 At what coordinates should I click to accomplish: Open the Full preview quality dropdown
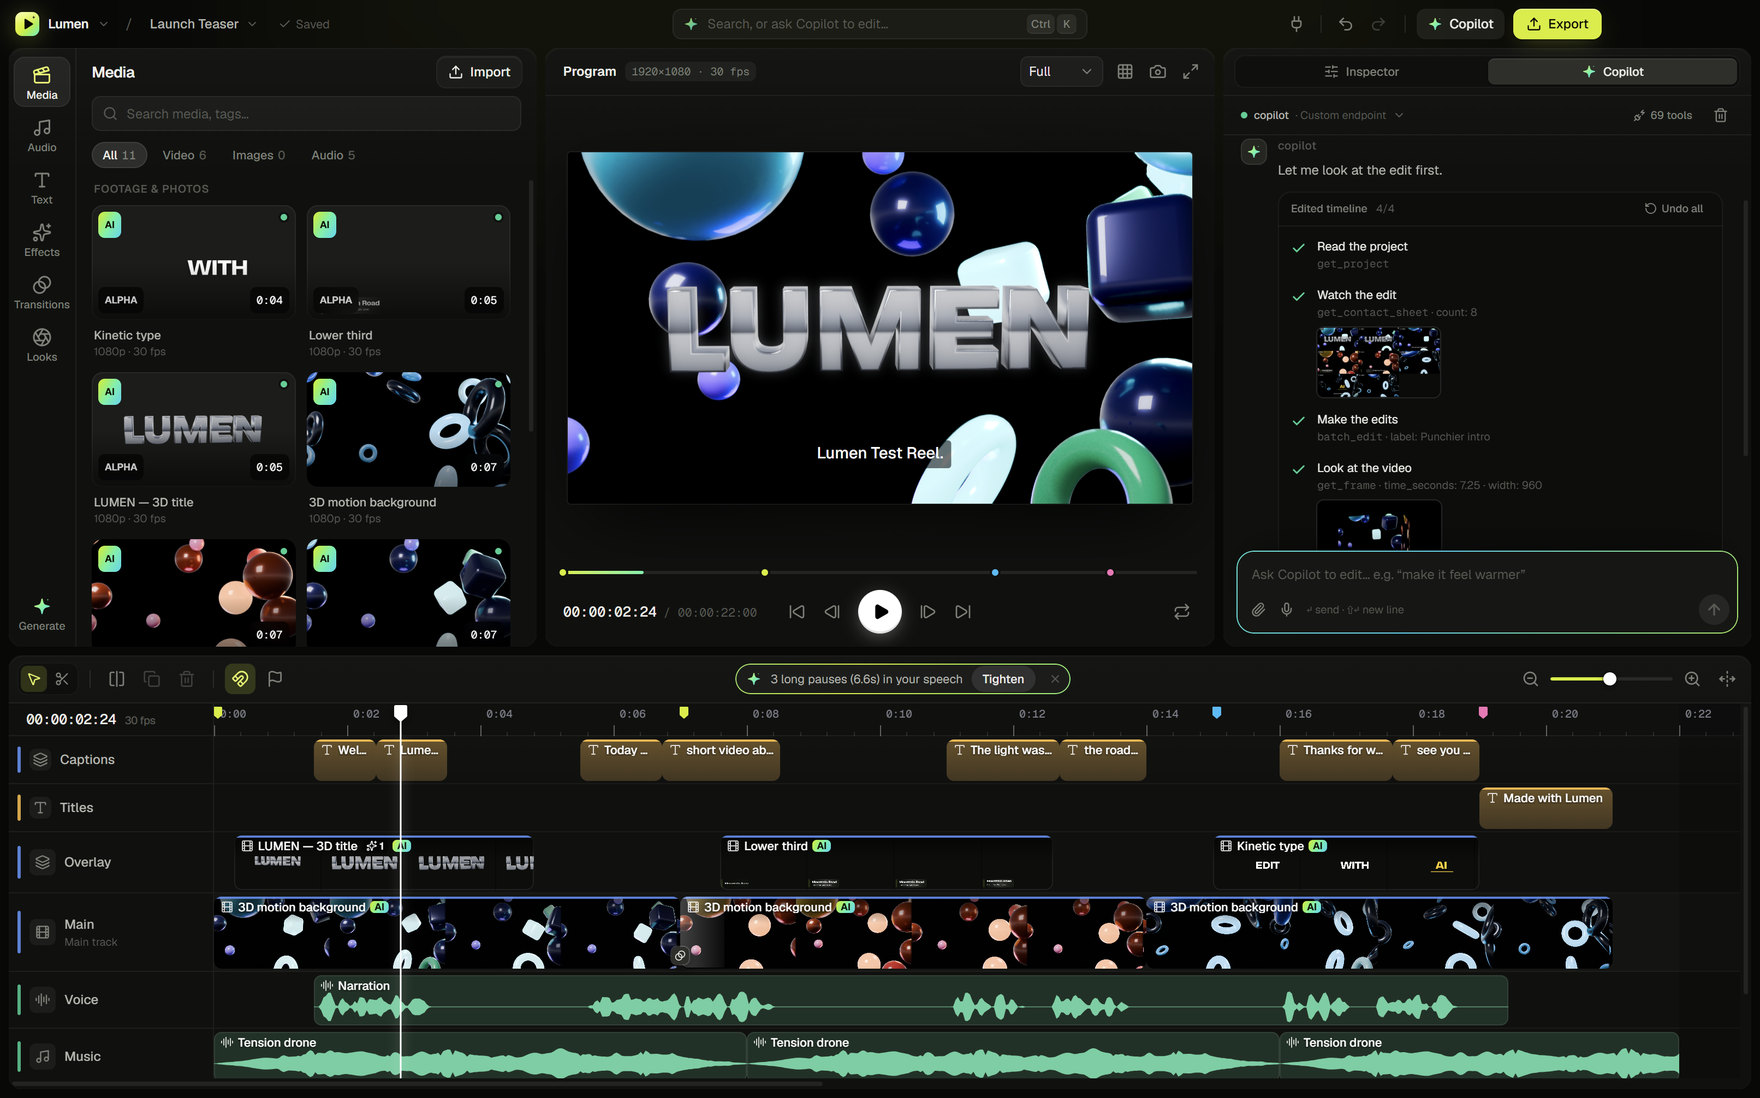(x=1061, y=72)
